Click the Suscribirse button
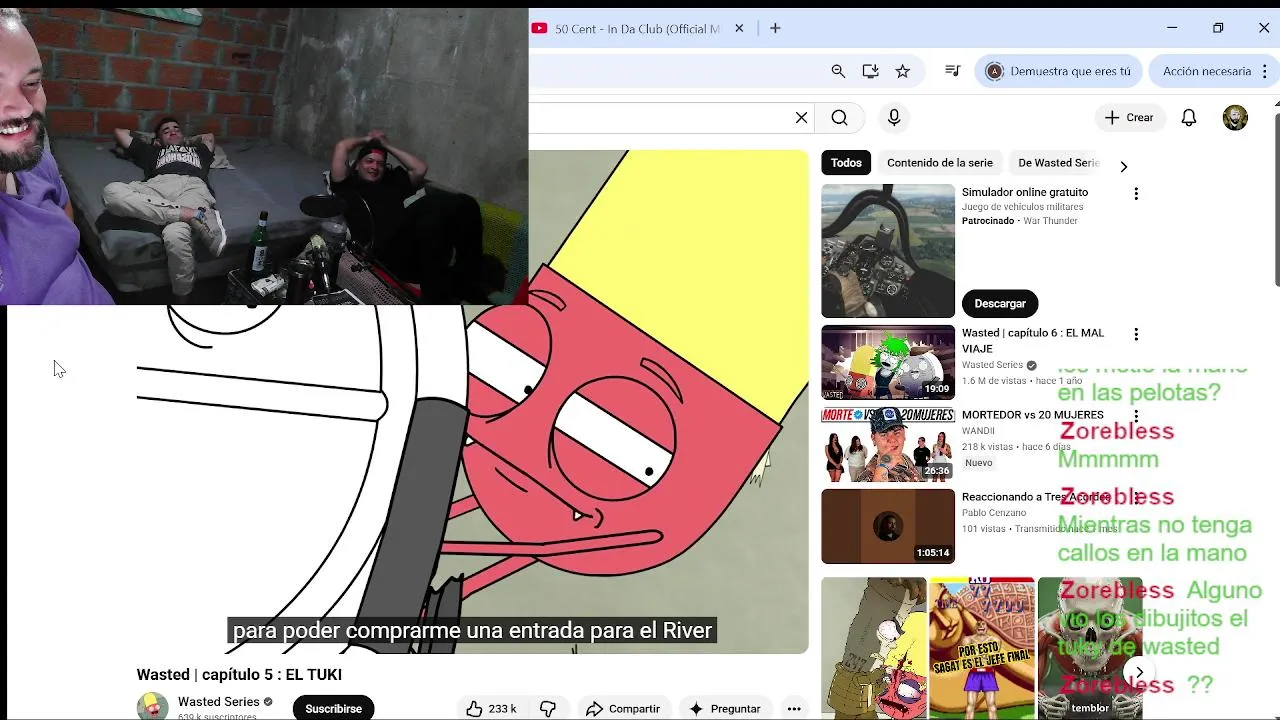 (333, 708)
